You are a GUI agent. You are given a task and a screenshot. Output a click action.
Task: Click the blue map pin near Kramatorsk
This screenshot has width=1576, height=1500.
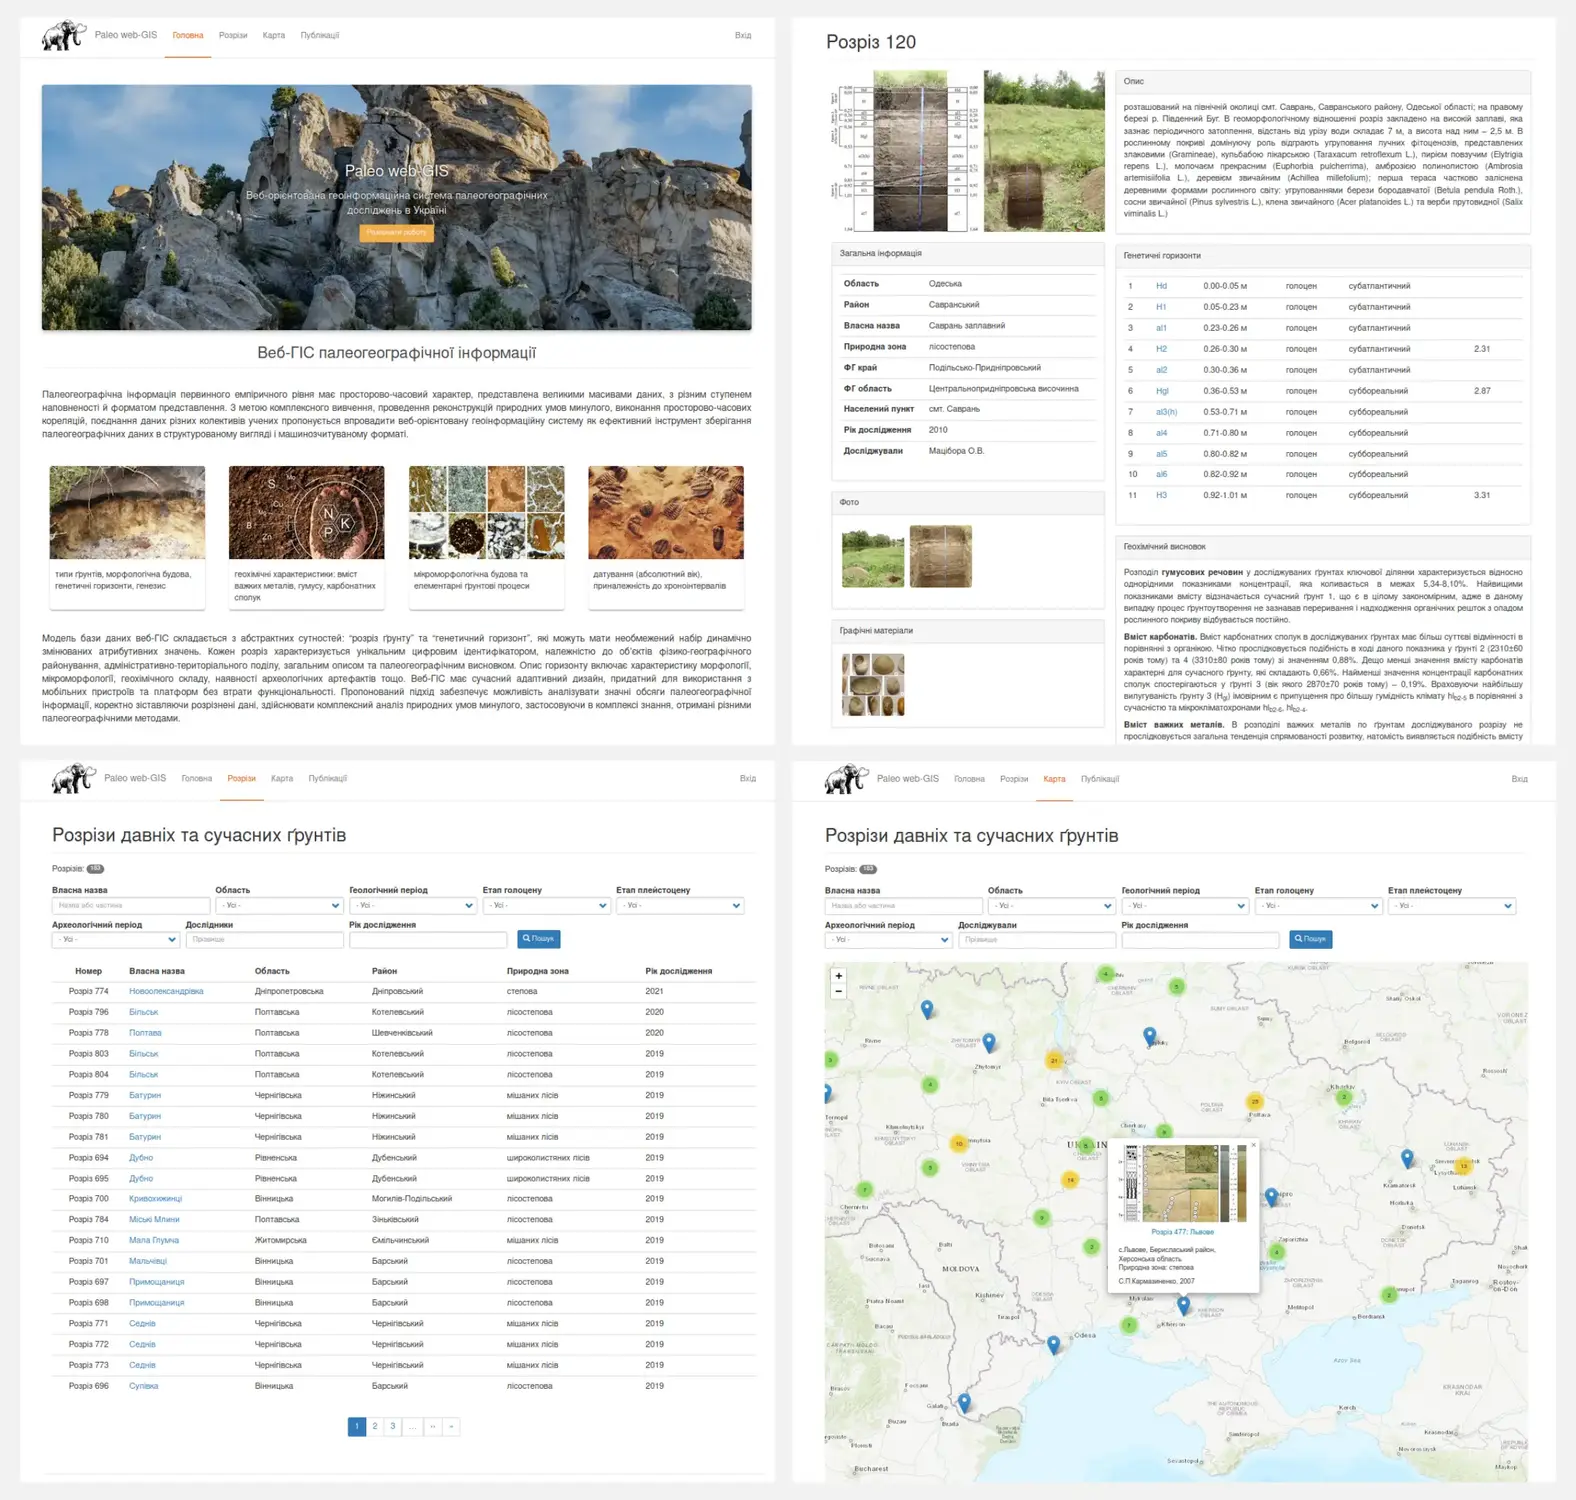(1407, 1158)
